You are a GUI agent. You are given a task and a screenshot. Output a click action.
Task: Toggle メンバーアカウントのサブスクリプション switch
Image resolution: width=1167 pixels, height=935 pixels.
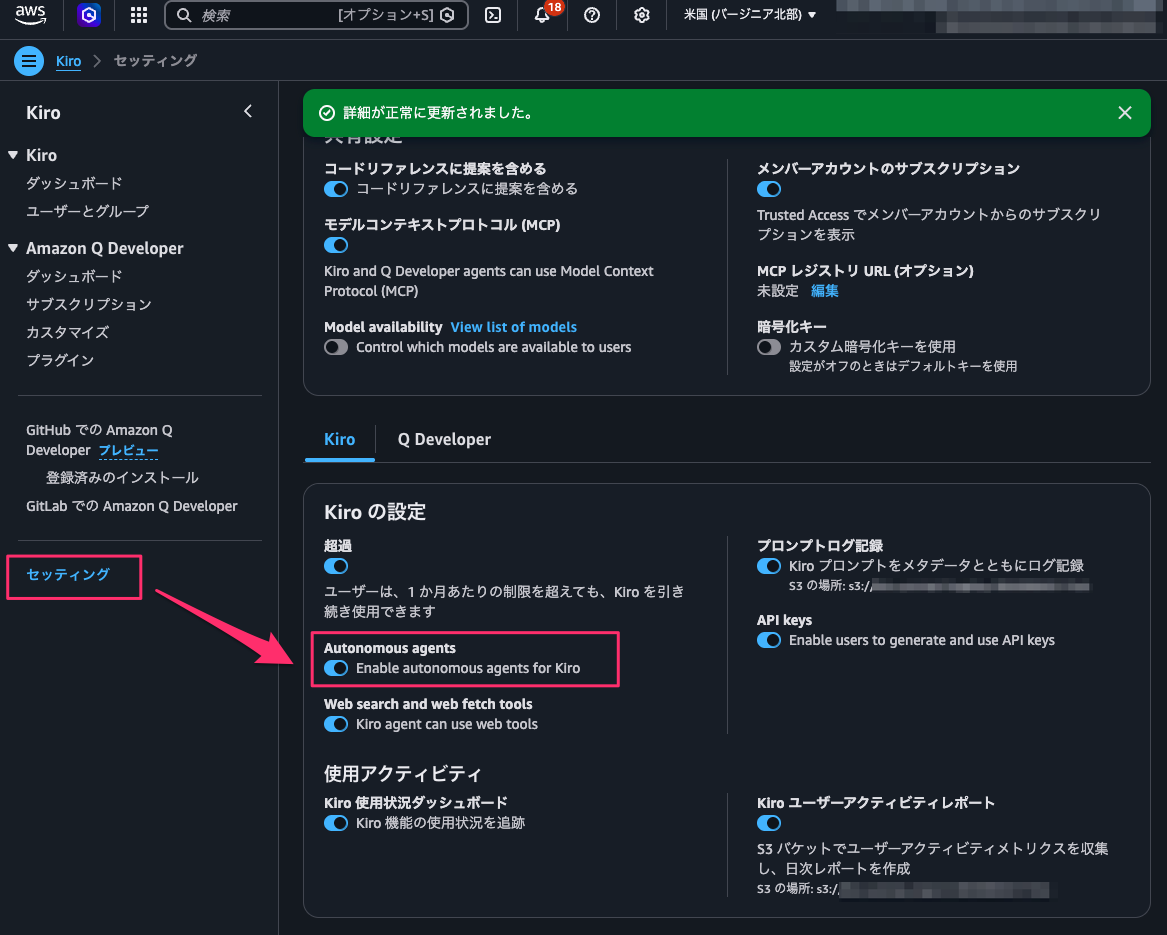click(x=769, y=189)
